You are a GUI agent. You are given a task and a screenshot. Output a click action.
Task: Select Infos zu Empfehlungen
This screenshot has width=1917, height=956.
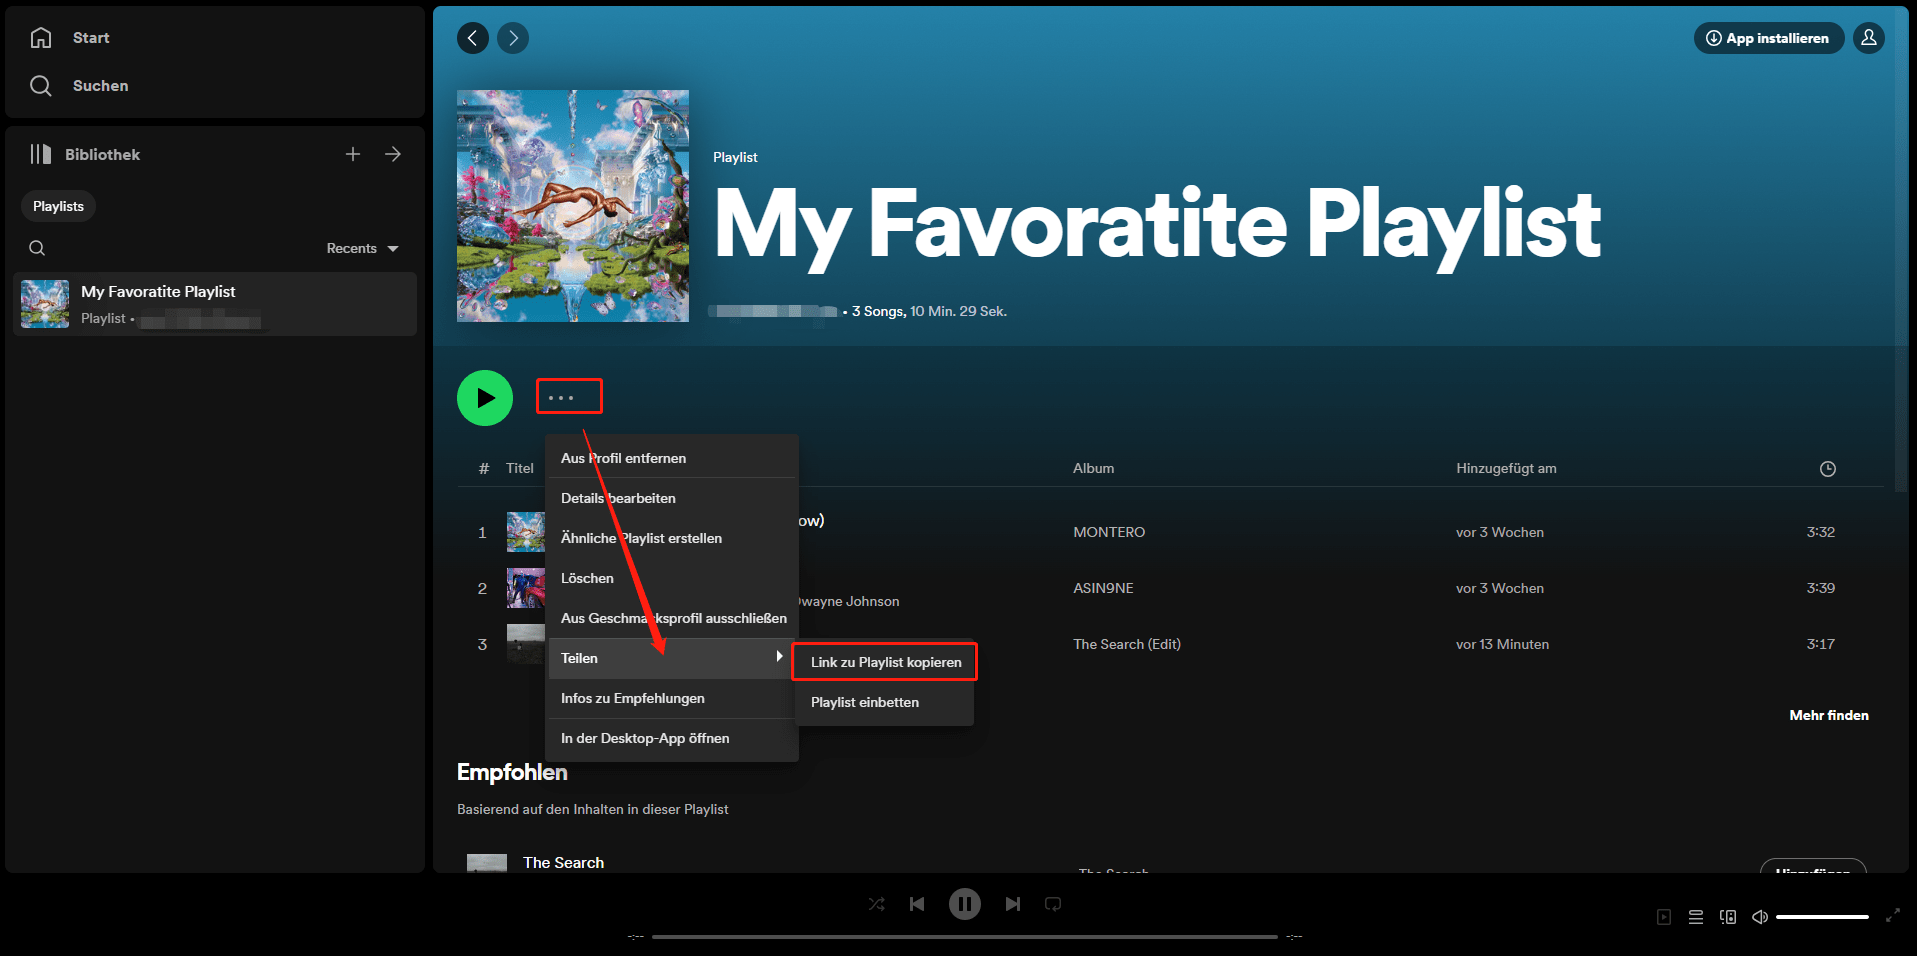(x=672, y=698)
